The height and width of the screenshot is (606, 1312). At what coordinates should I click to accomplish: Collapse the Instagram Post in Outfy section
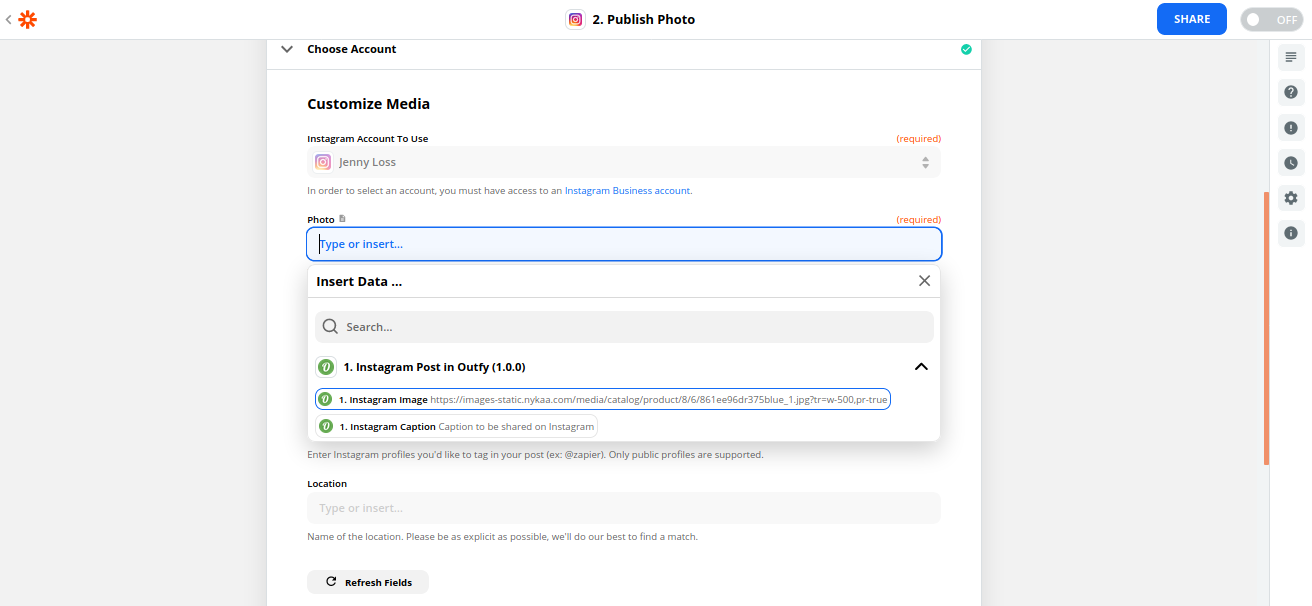tap(921, 367)
